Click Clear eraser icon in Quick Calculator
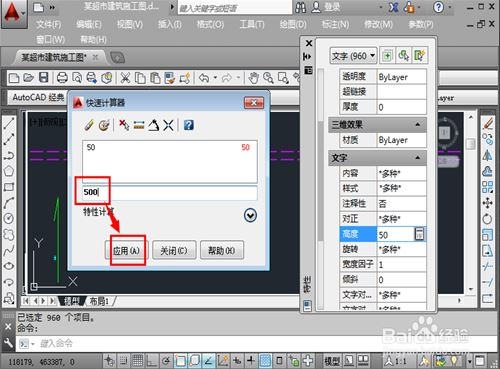 pos(89,125)
